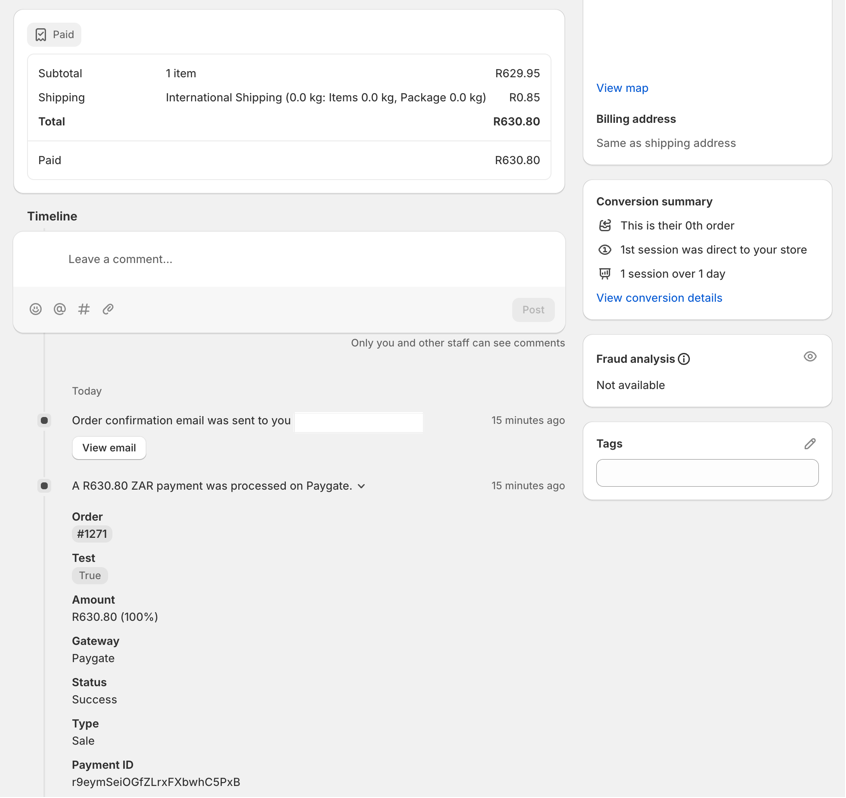Click the hashtag icon in comment toolbar
The width and height of the screenshot is (846, 798).
84,310
